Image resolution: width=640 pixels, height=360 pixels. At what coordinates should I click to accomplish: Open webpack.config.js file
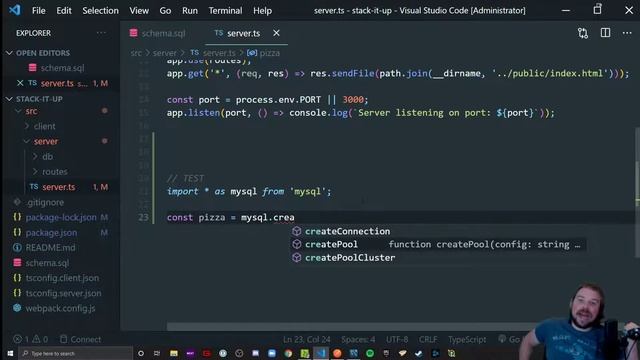[x=60, y=308]
